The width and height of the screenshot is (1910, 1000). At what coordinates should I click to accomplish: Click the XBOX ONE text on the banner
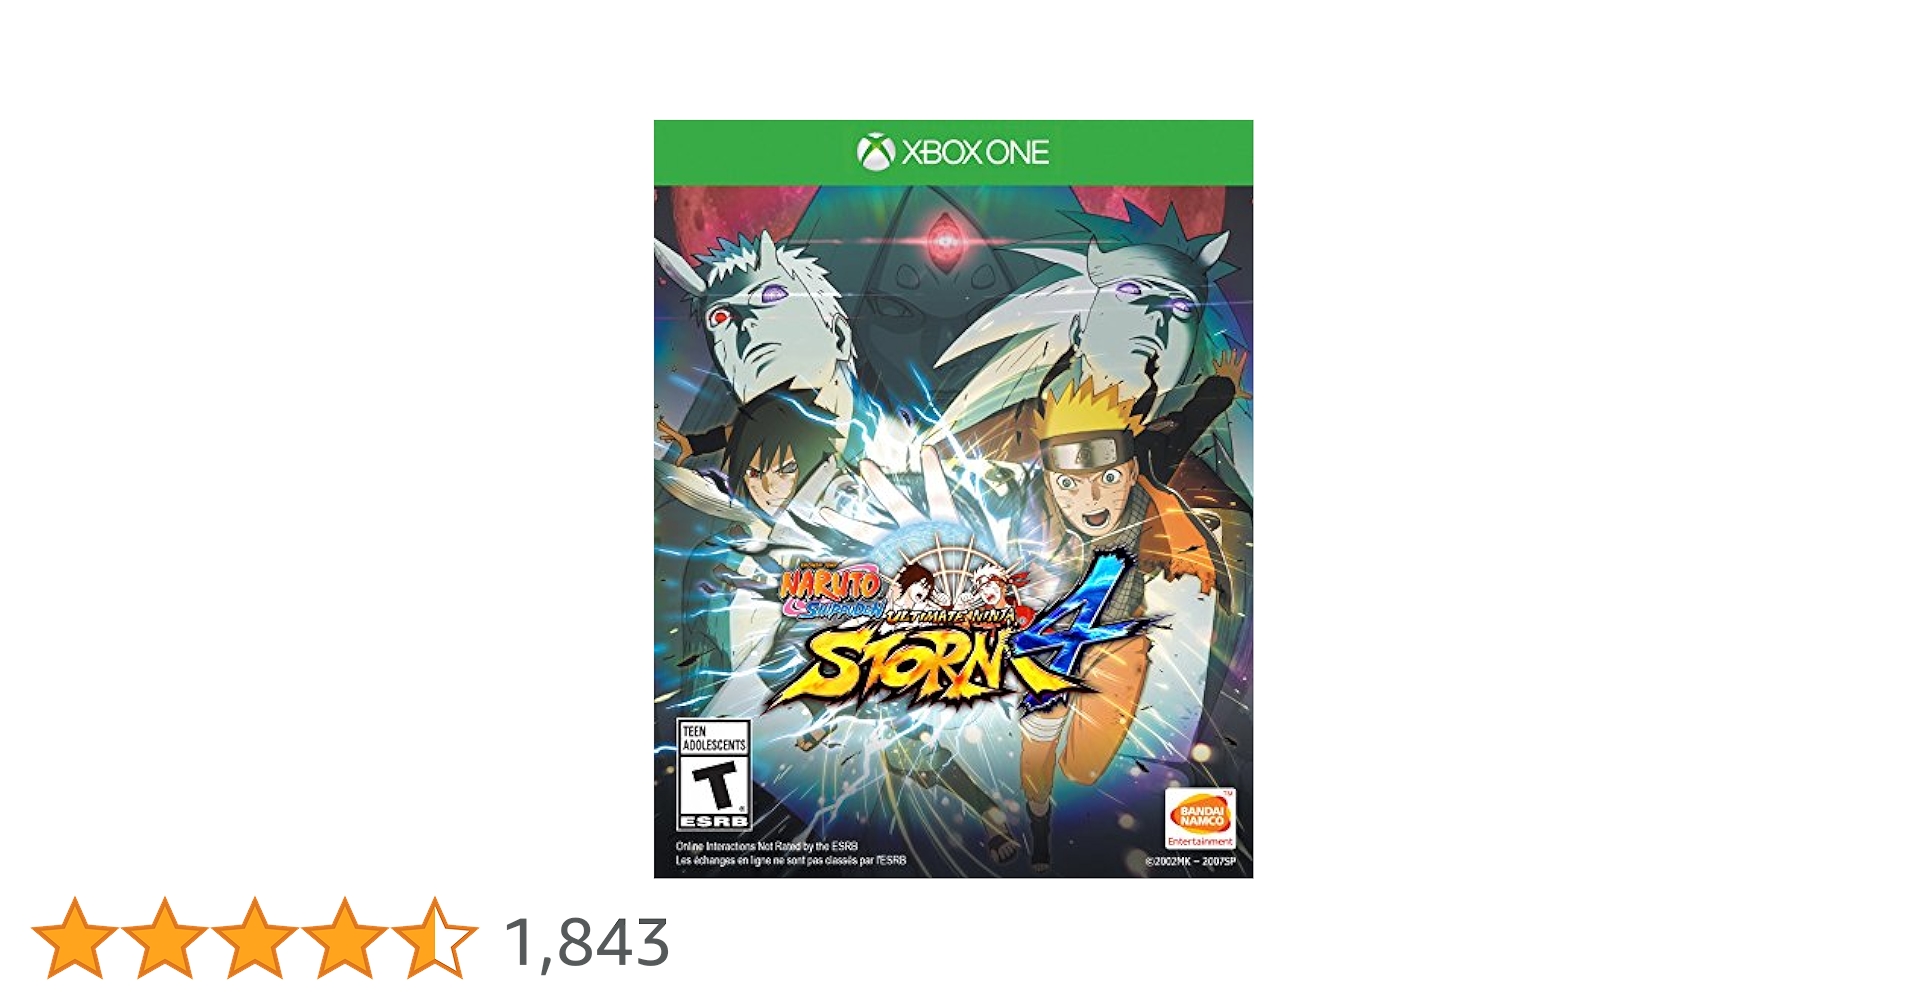coord(975,152)
